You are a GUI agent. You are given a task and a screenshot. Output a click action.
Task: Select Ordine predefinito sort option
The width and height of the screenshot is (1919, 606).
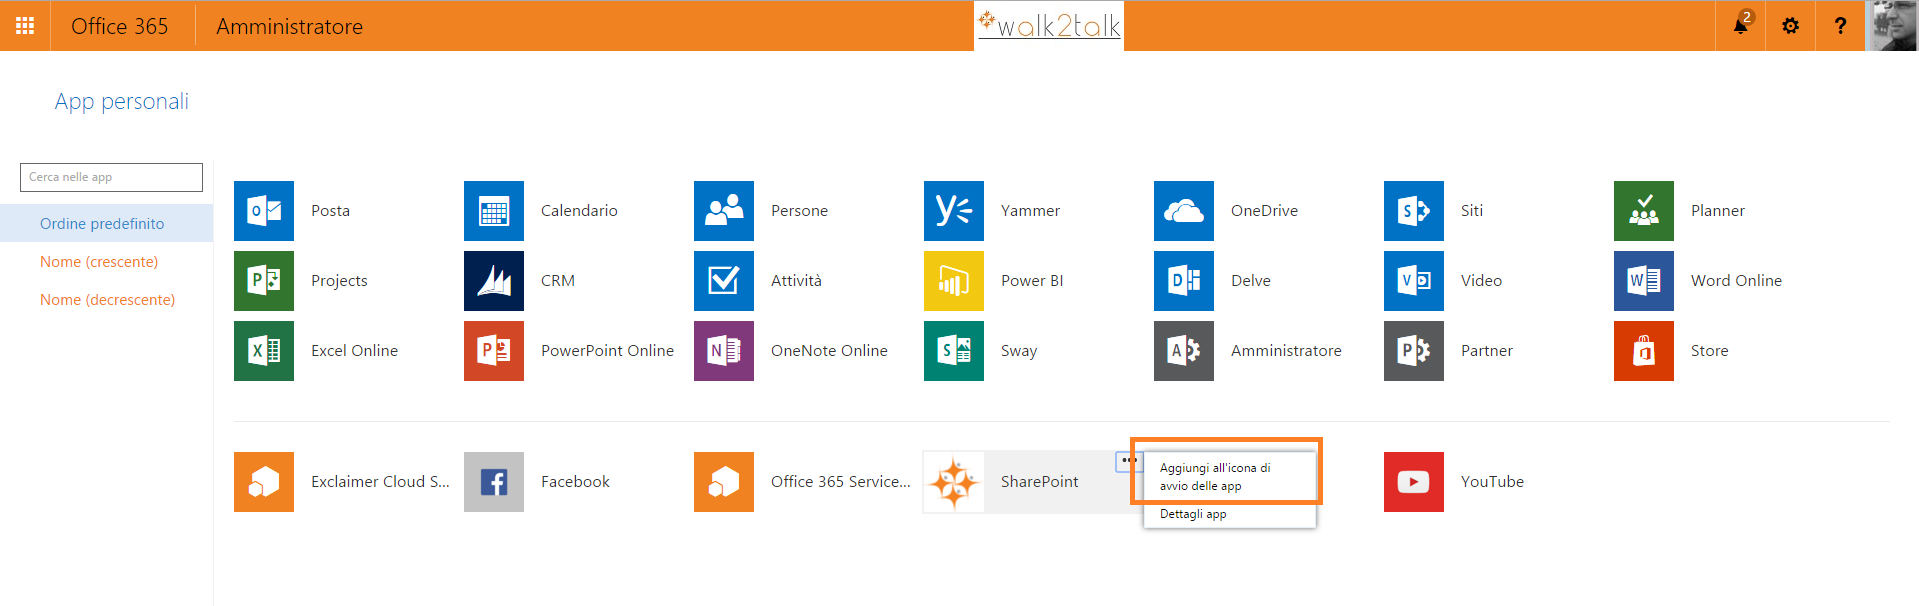(106, 223)
